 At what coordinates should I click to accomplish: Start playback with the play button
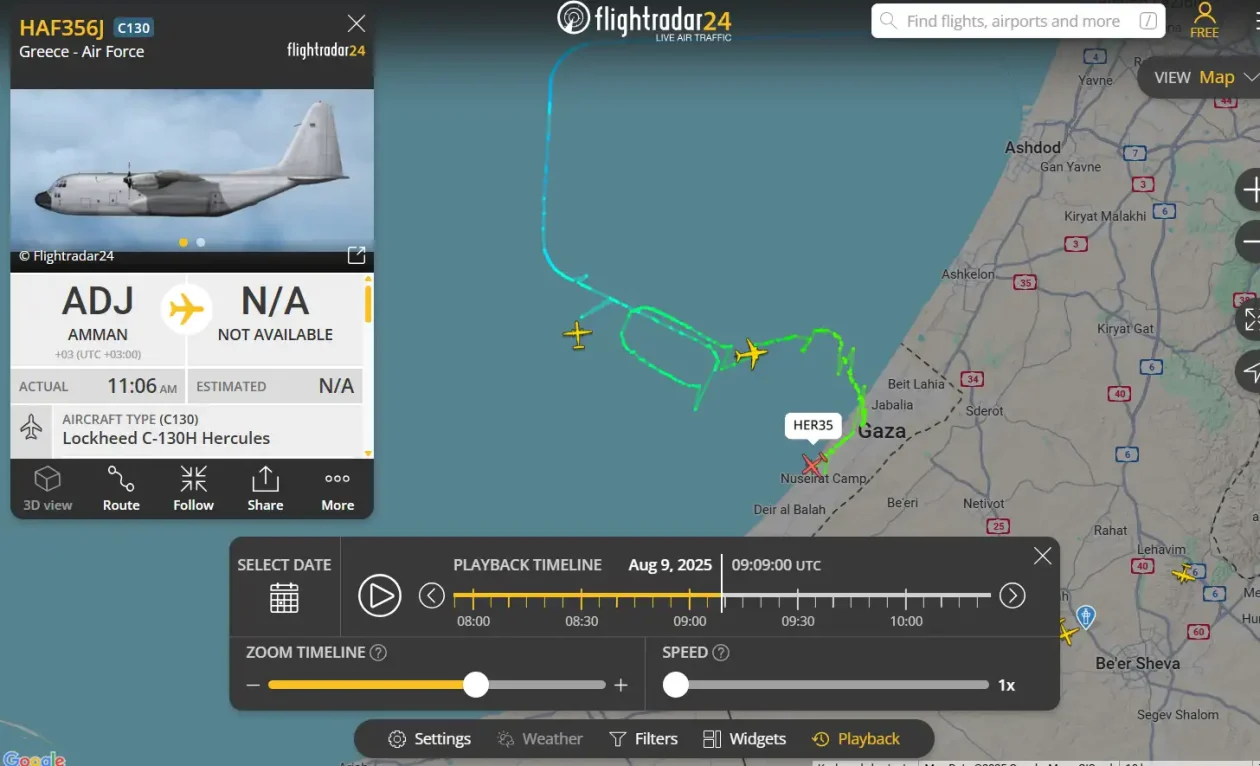coord(380,596)
